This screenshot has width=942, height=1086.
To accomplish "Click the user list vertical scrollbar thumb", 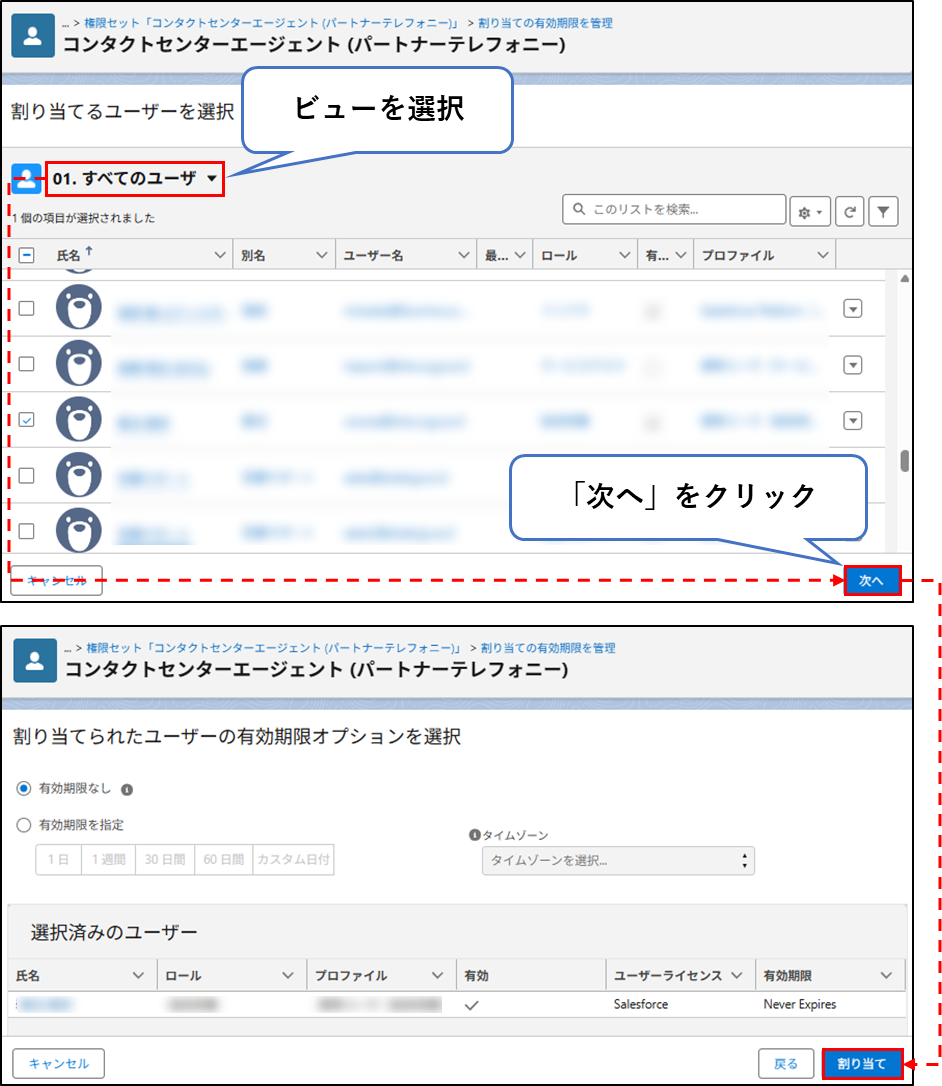I will pos(905,461).
